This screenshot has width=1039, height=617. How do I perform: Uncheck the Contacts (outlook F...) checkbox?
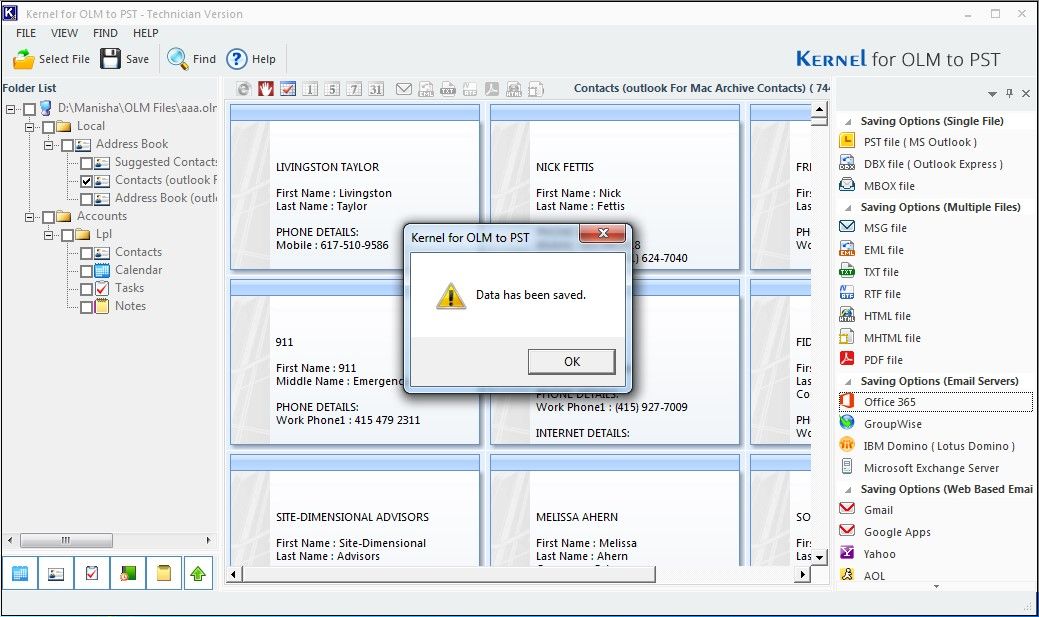tap(86, 180)
